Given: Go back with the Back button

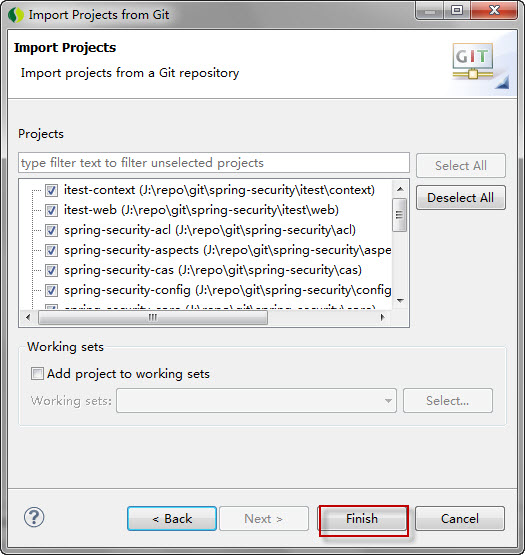Looking at the screenshot, I should [172, 519].
